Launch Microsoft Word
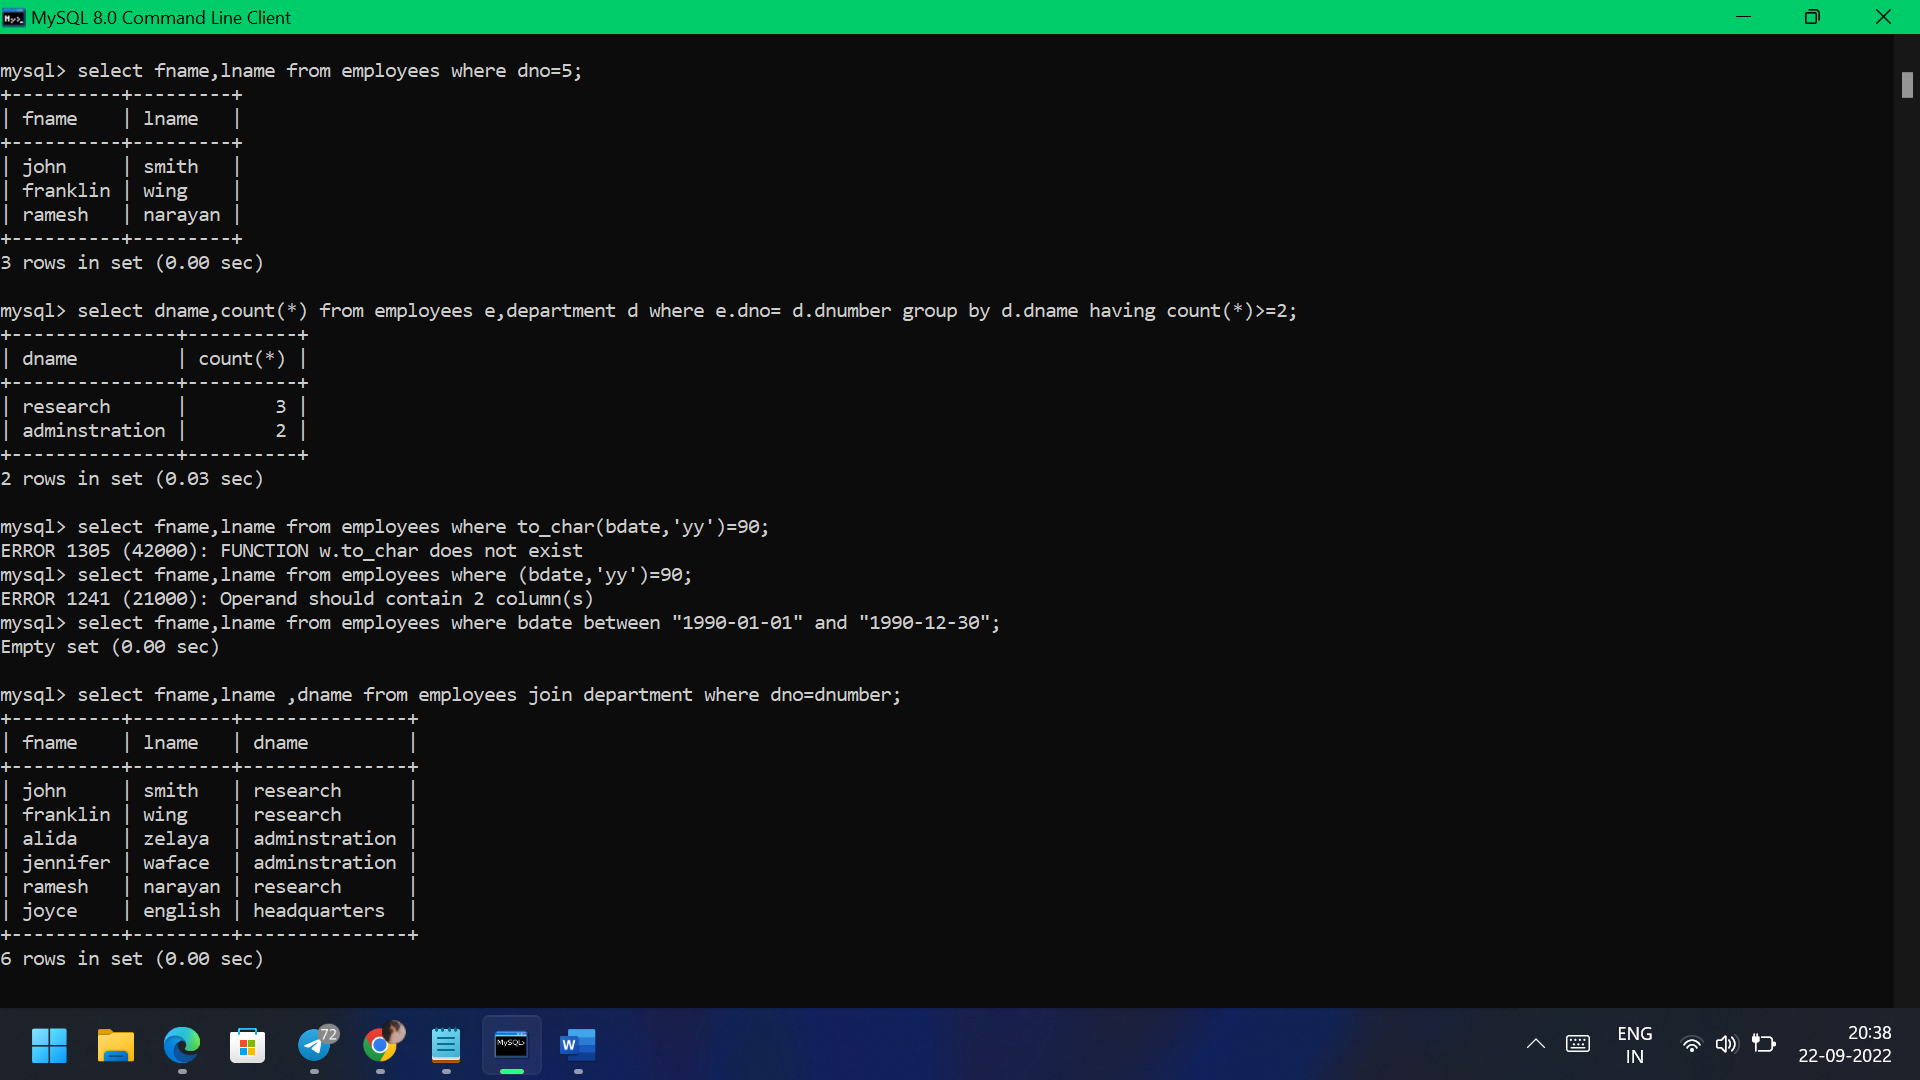The width and height of the screenshot is (1920, 1080). click(578, 1046)
